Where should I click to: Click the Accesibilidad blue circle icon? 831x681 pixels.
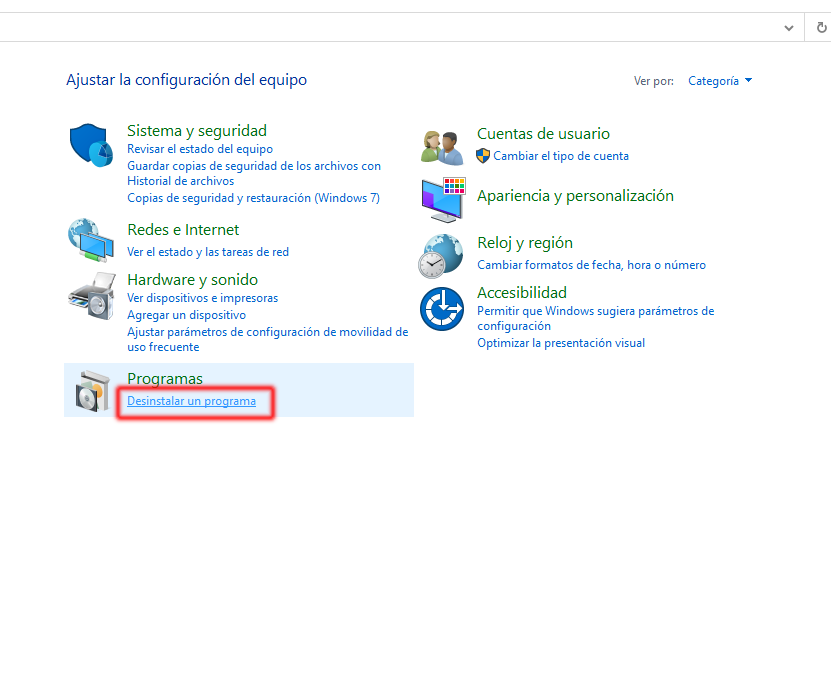point(442,309)
